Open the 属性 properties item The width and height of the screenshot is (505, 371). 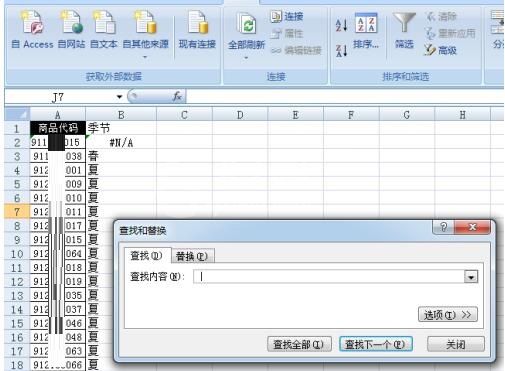coord(286,33)
